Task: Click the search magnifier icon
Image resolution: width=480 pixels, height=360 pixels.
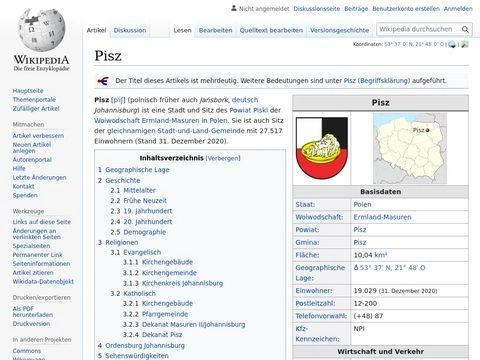Action: pyautogui.click(x=465, y=30)
